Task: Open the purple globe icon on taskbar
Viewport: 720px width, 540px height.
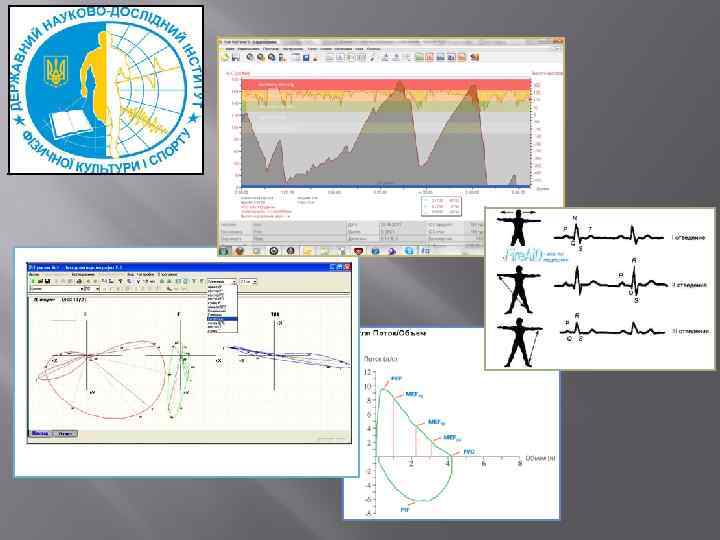Action: [392, 251]
